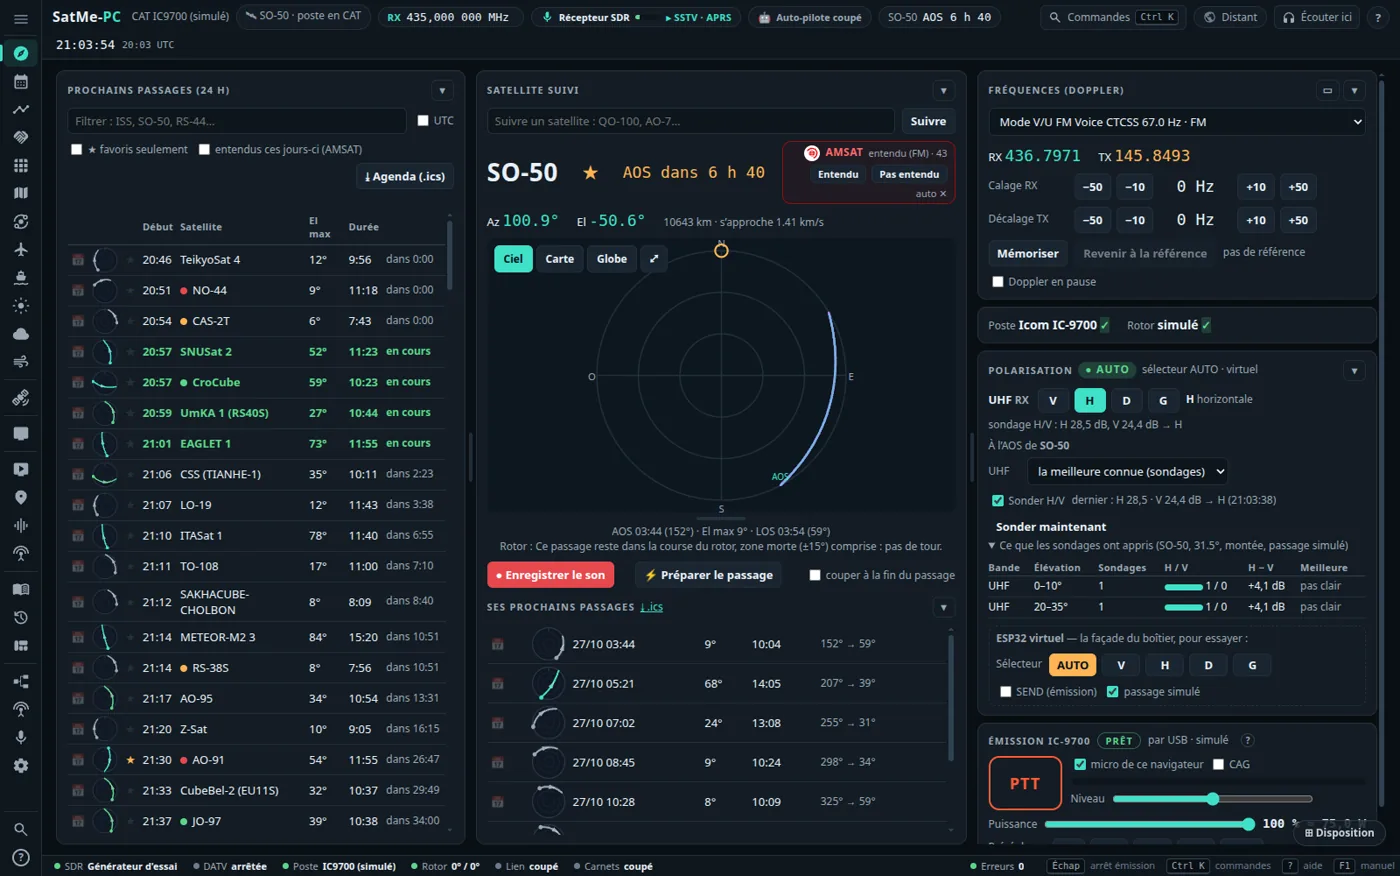1400x876 pixels.
Task: Adjust the Niveau slider
Action: (1212, 799)
